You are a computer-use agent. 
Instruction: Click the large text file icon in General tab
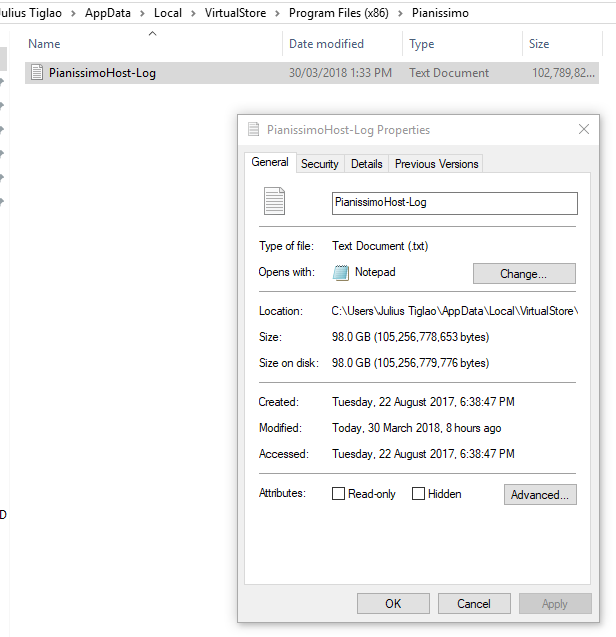click(274, 201)
